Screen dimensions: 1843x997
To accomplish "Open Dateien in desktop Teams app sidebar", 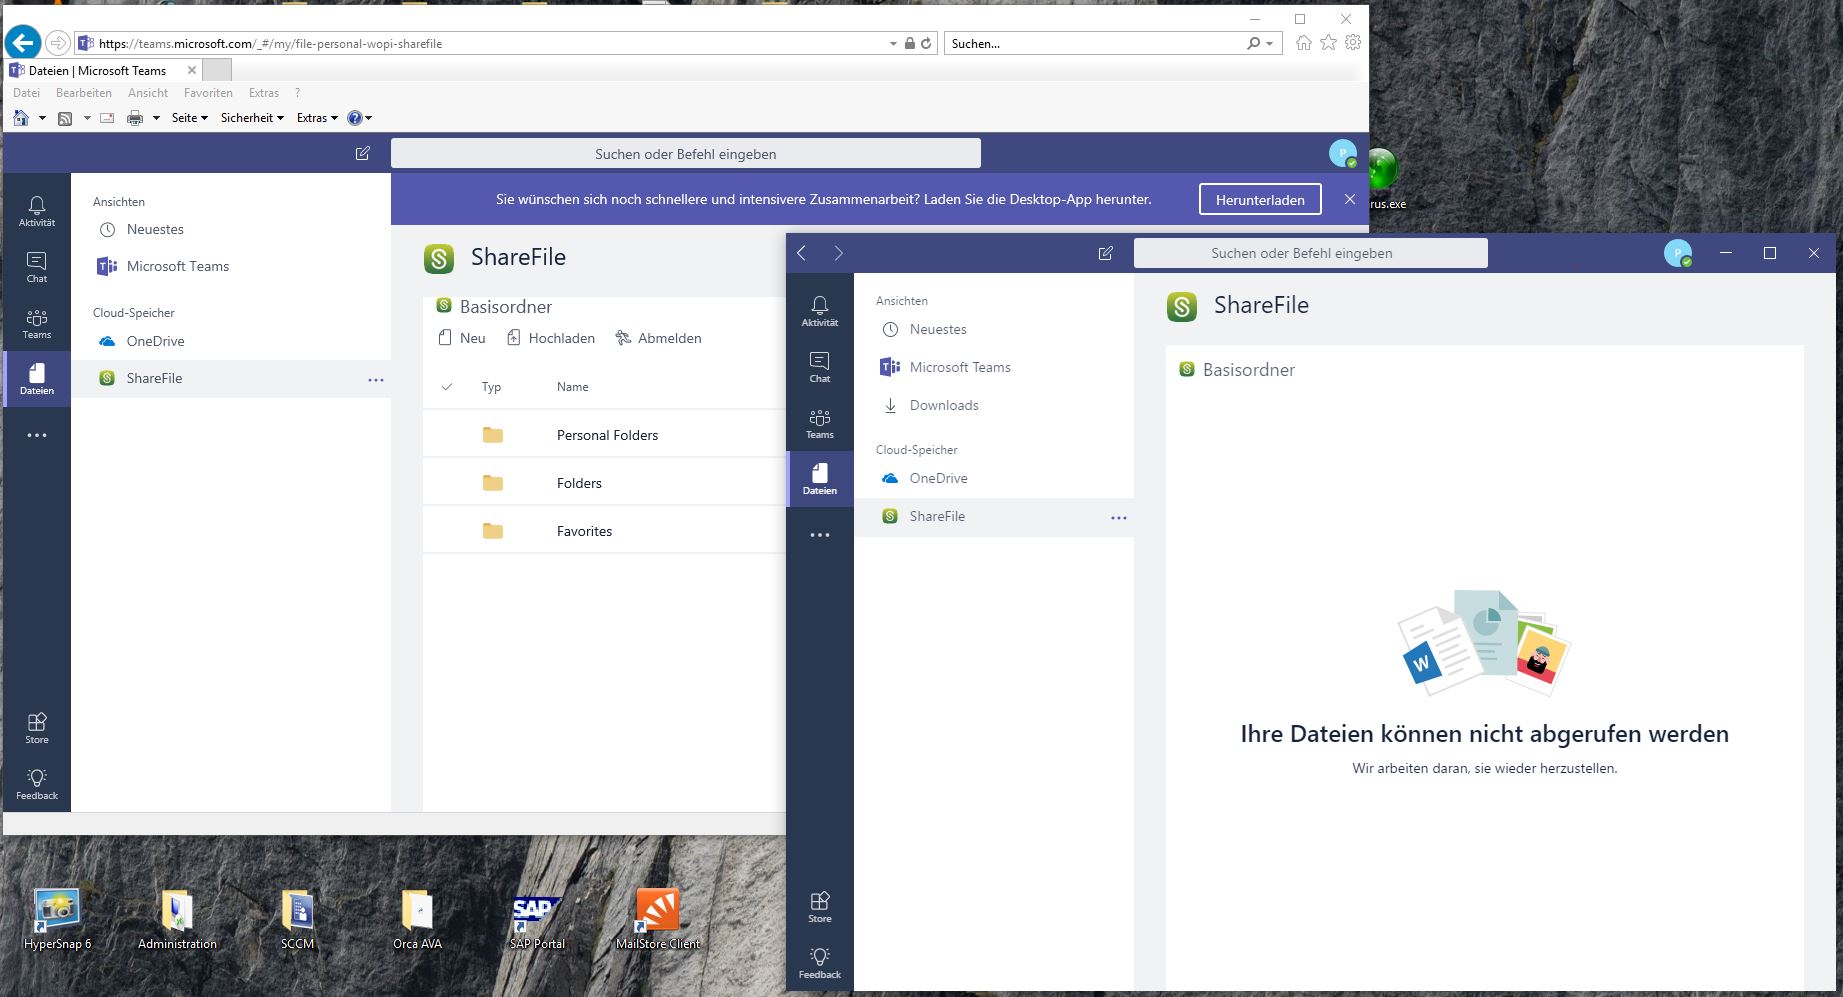I will coord(820,479).
